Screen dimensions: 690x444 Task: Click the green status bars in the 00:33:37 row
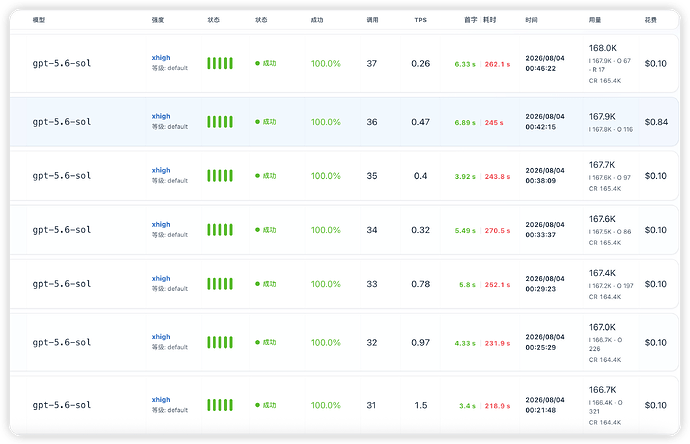(220, 230)
